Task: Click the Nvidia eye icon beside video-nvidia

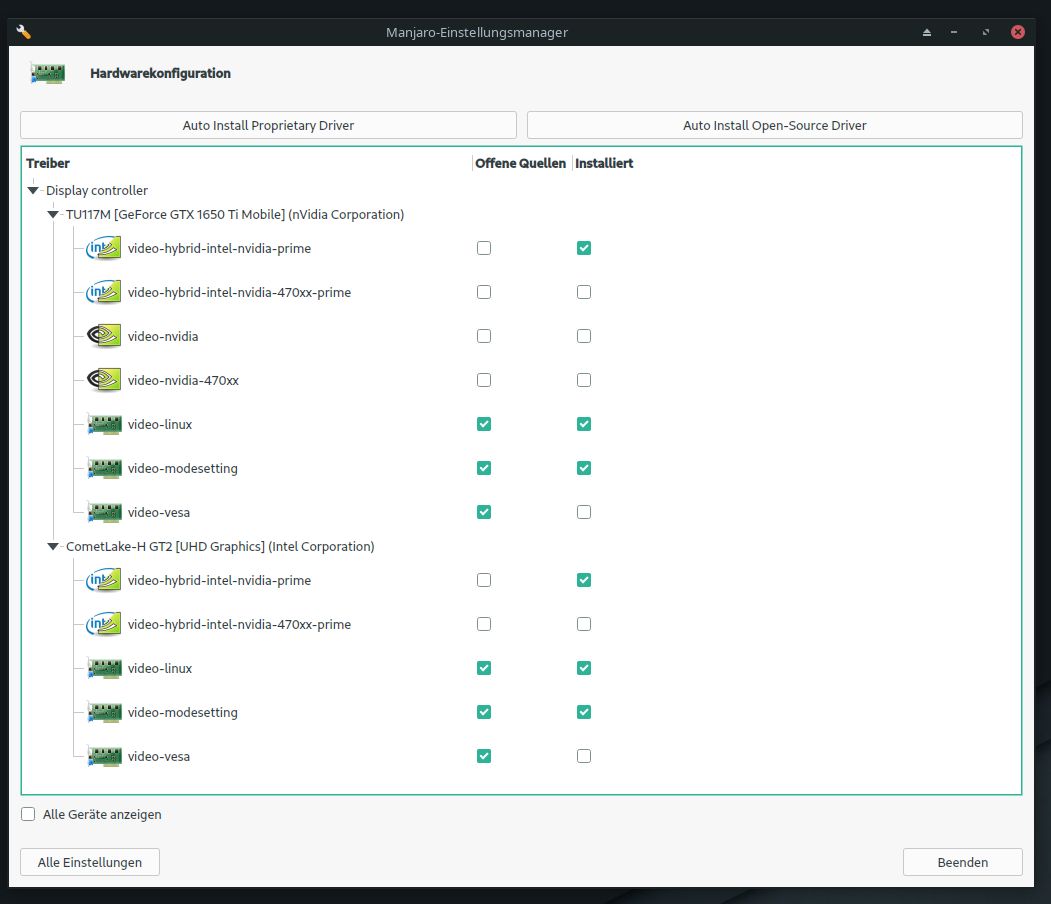Action: (104, 336)
